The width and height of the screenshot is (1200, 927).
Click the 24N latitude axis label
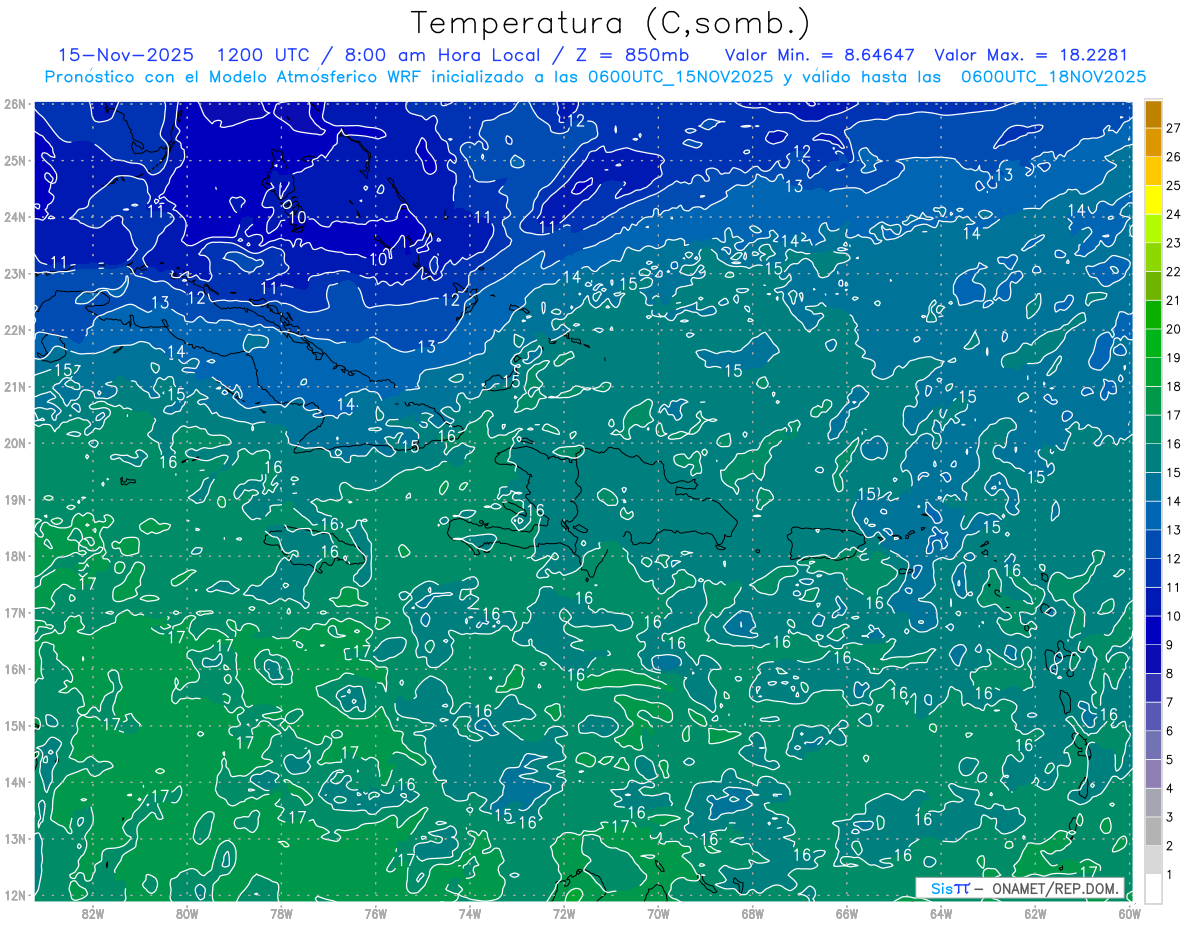tap(15, 217)
